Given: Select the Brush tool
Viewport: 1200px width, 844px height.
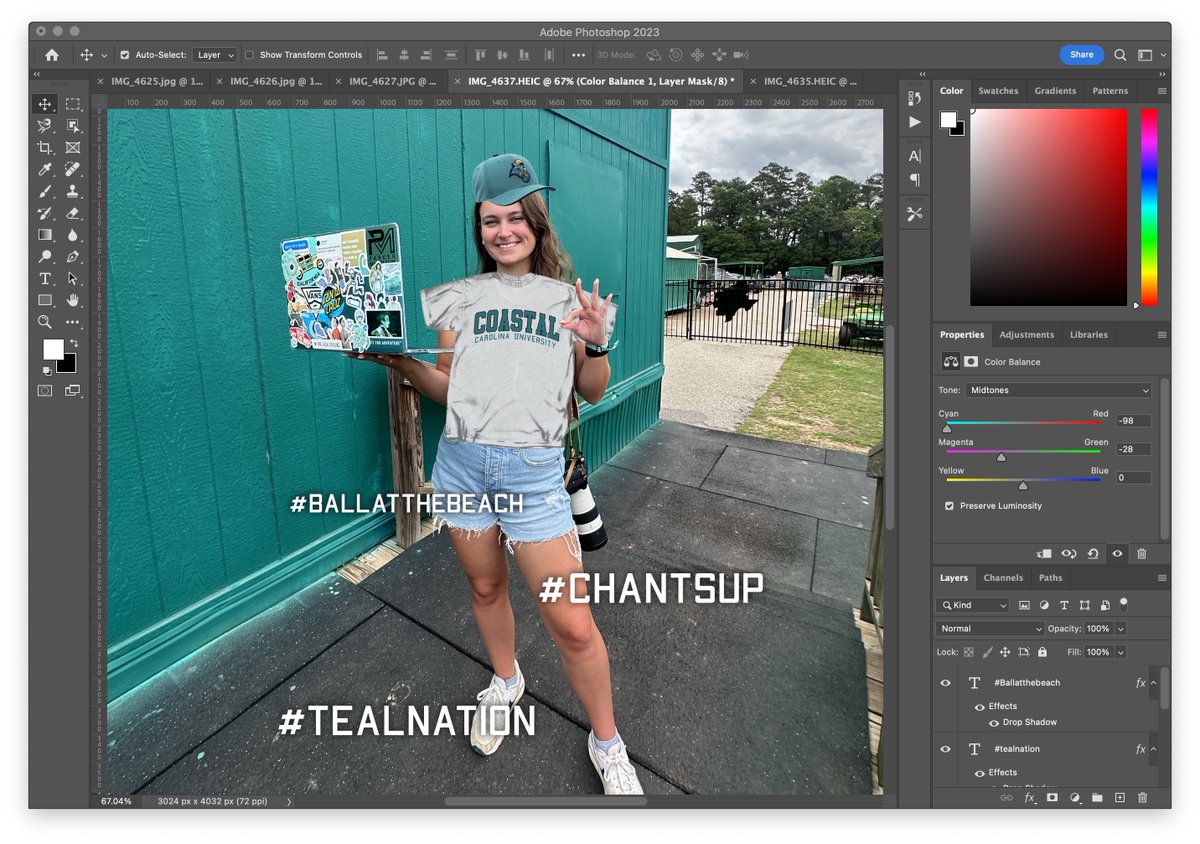Looking at the screenshot, I should coord(45,191).
